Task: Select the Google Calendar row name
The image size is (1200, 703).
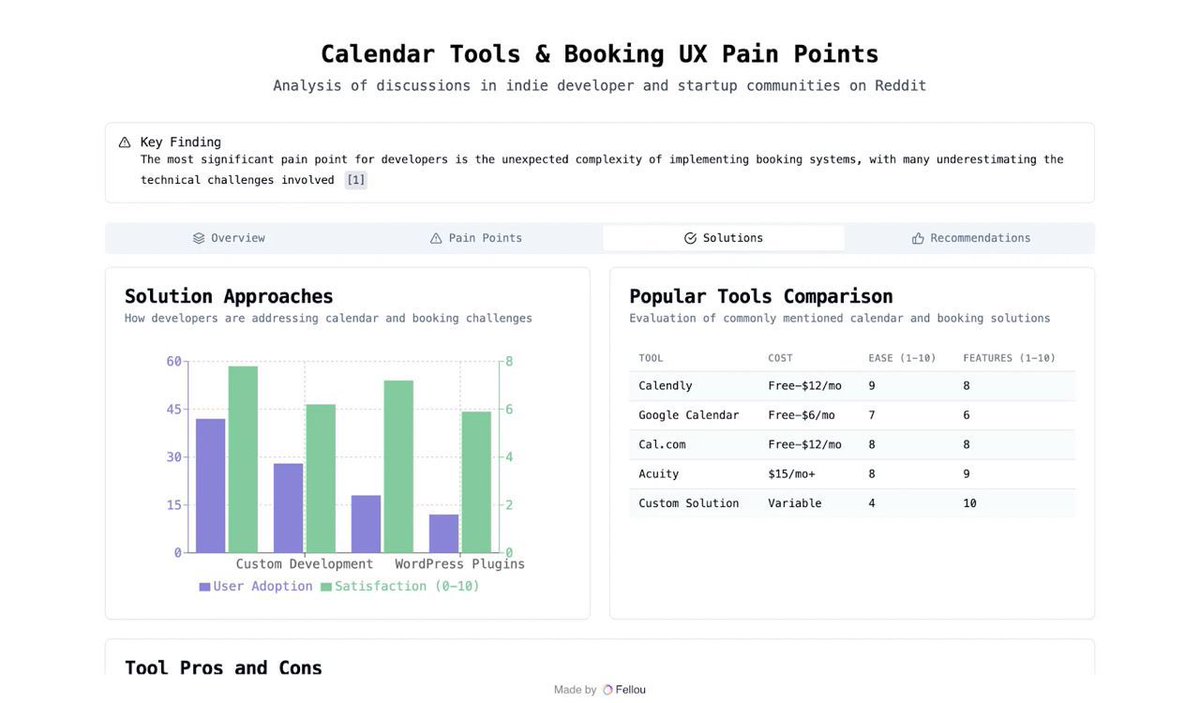Action: (x=689, y=415)
